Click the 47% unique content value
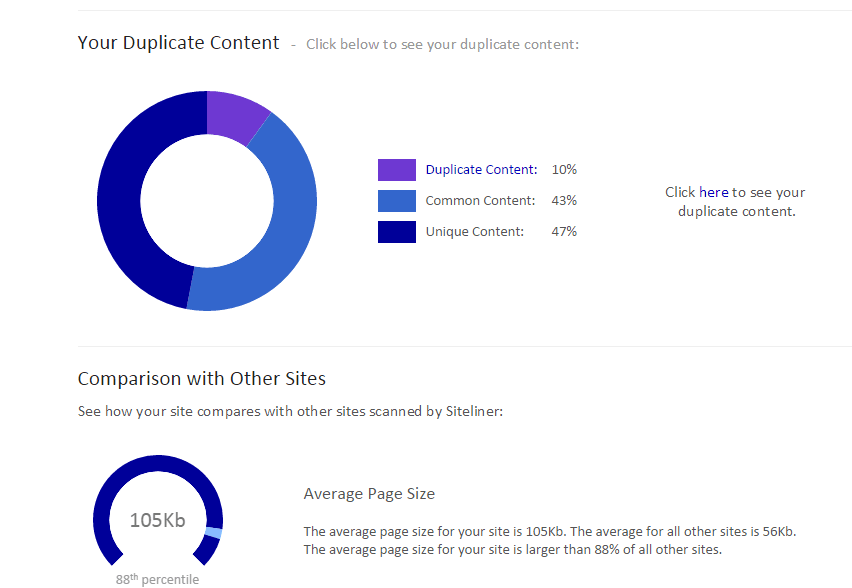Image resolution: width=852 pixels, height=588 pixels. [x=564, y=231]
